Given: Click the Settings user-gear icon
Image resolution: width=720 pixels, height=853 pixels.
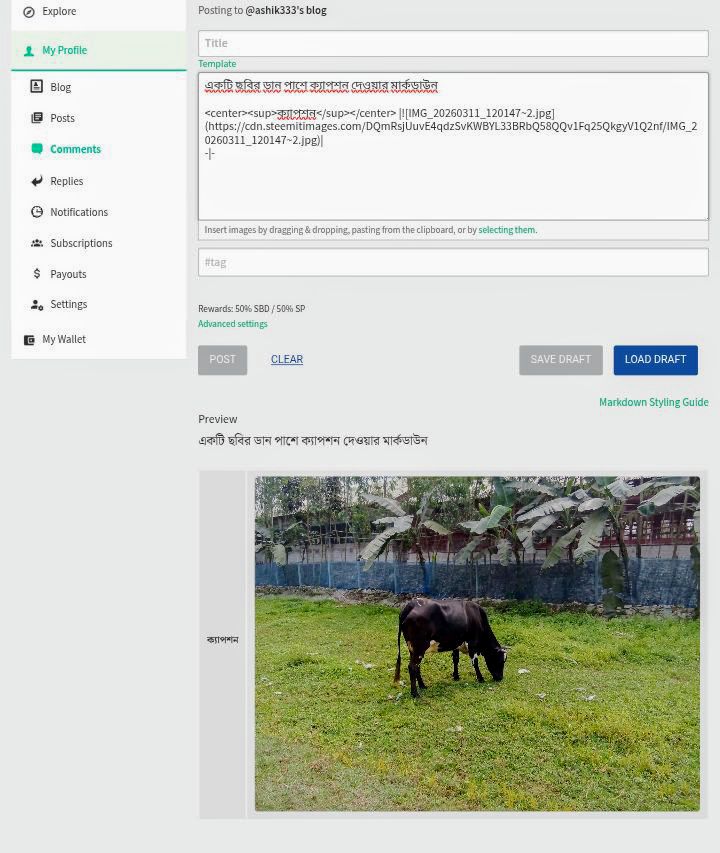Looking at the screenshot, I should coord(37,305).
